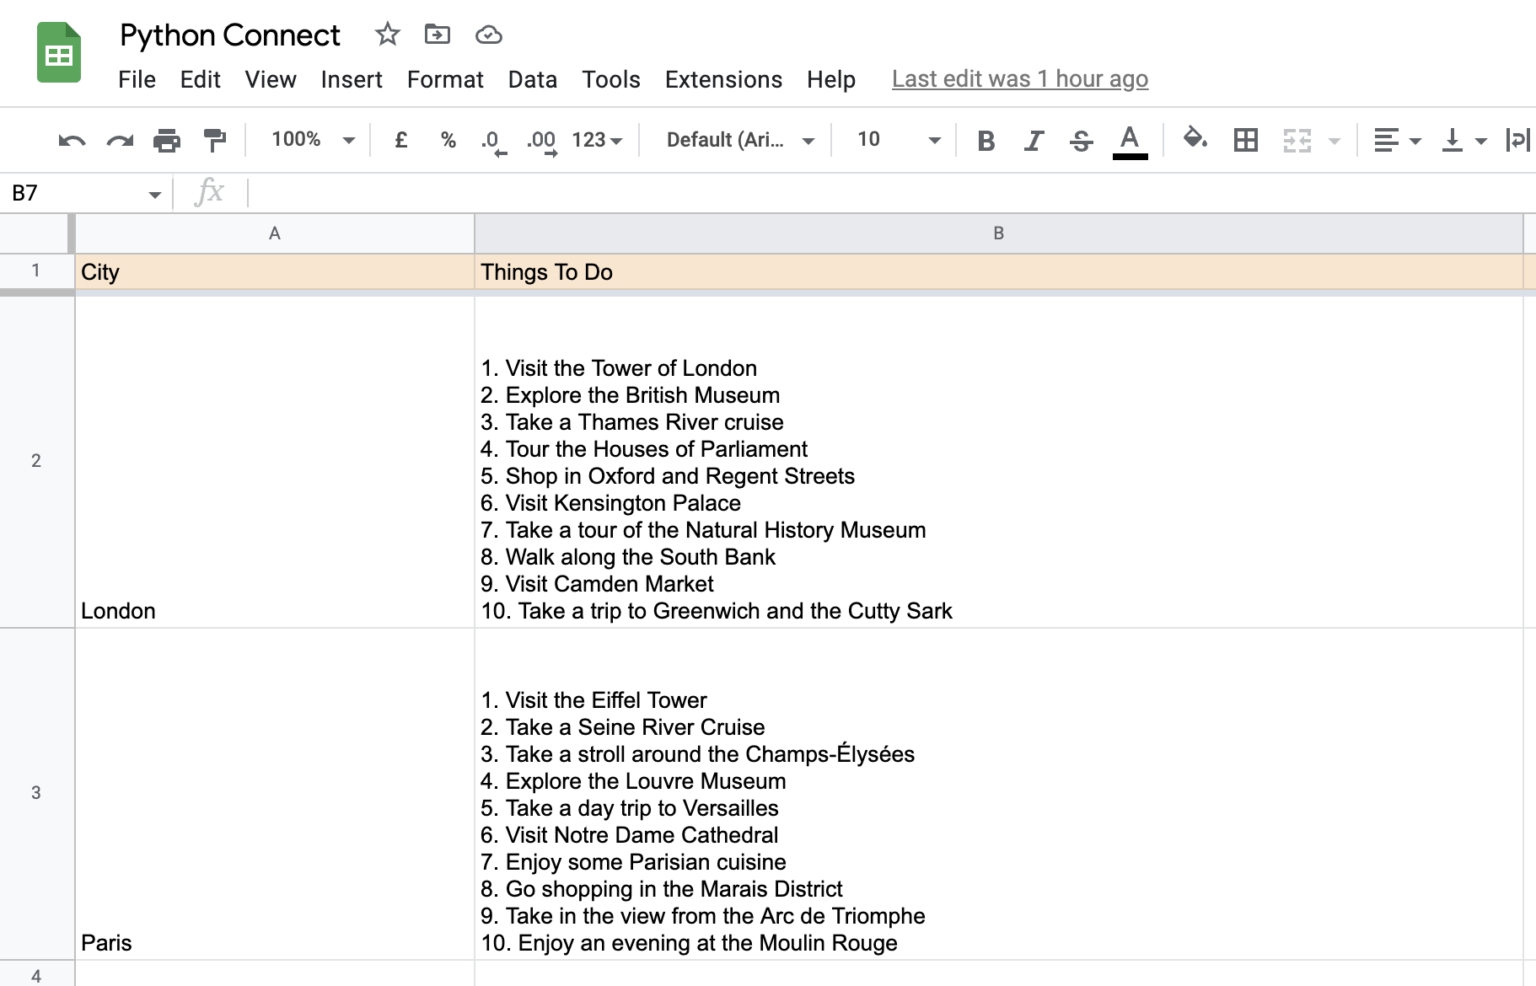Click the Redo arrow
Viewport: 1536px width, 986px height.
pyautogui.click(x=119, y=140)
